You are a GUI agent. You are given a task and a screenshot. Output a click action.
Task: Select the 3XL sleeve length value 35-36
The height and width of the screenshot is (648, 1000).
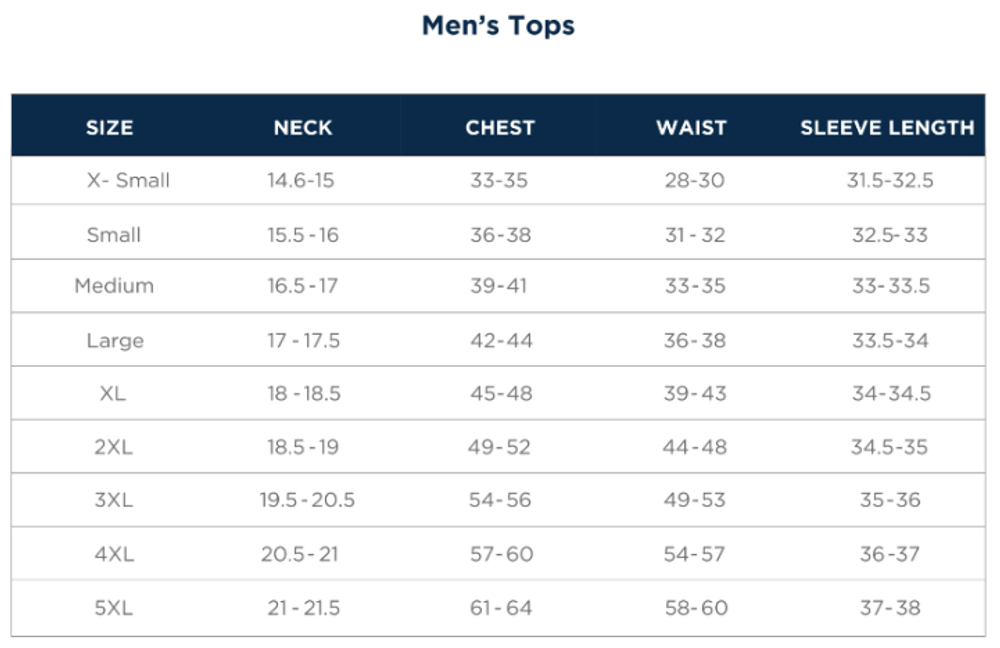pos(890,500)
